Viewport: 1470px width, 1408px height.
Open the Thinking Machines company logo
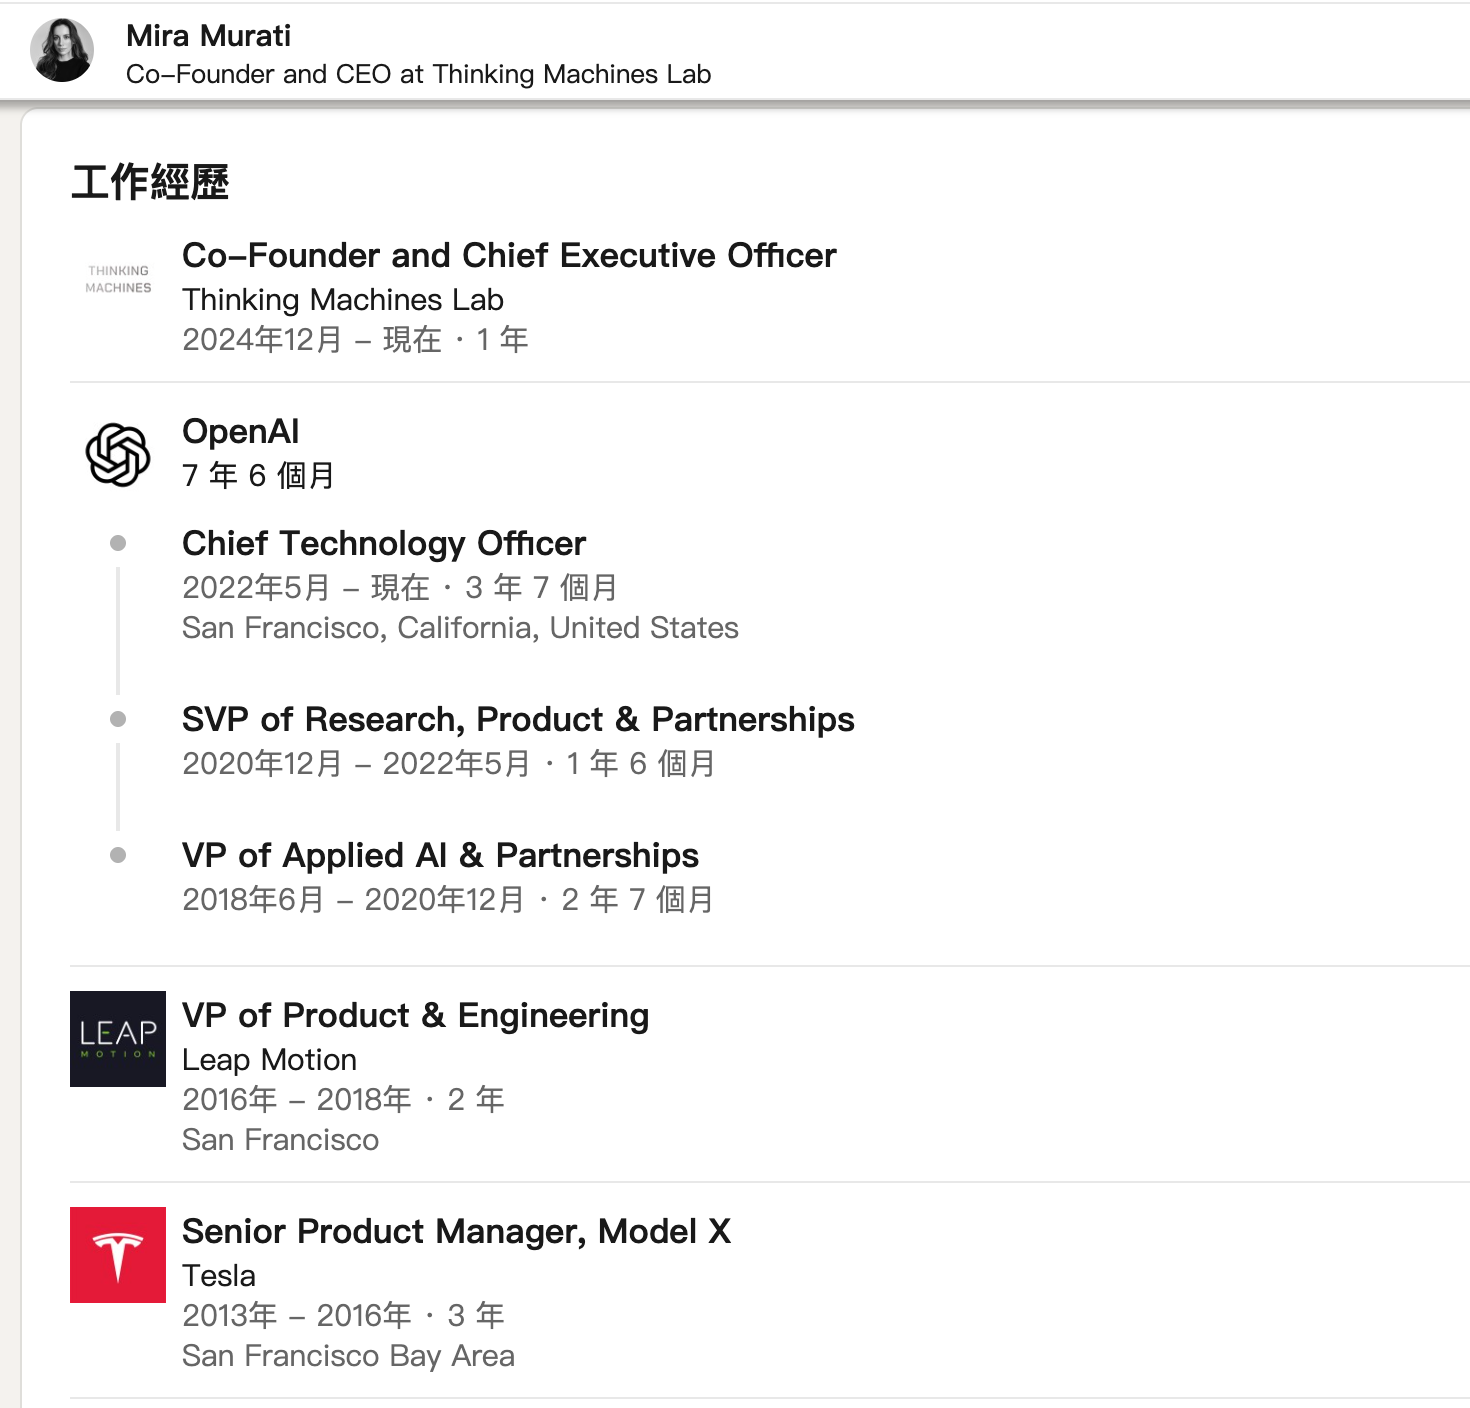(118, 279)
